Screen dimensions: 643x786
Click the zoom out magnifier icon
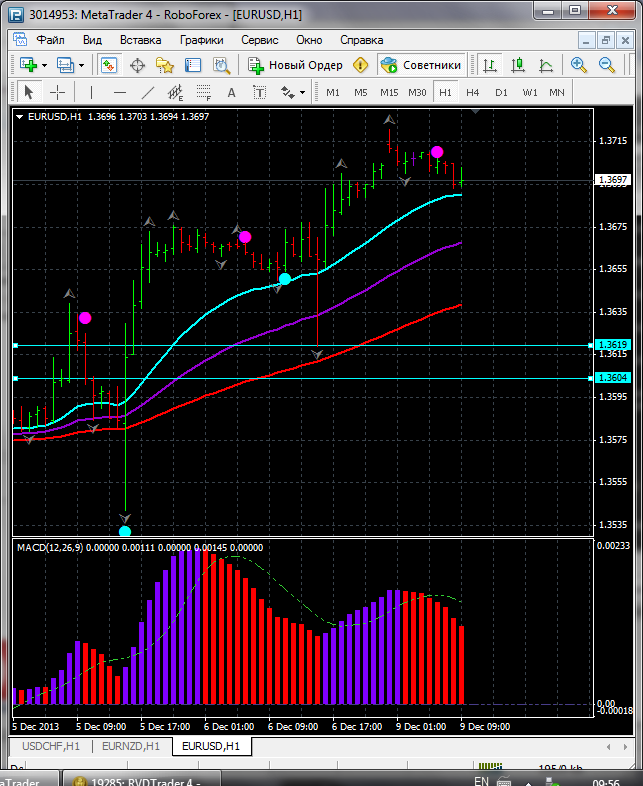[x=606, y=65]
